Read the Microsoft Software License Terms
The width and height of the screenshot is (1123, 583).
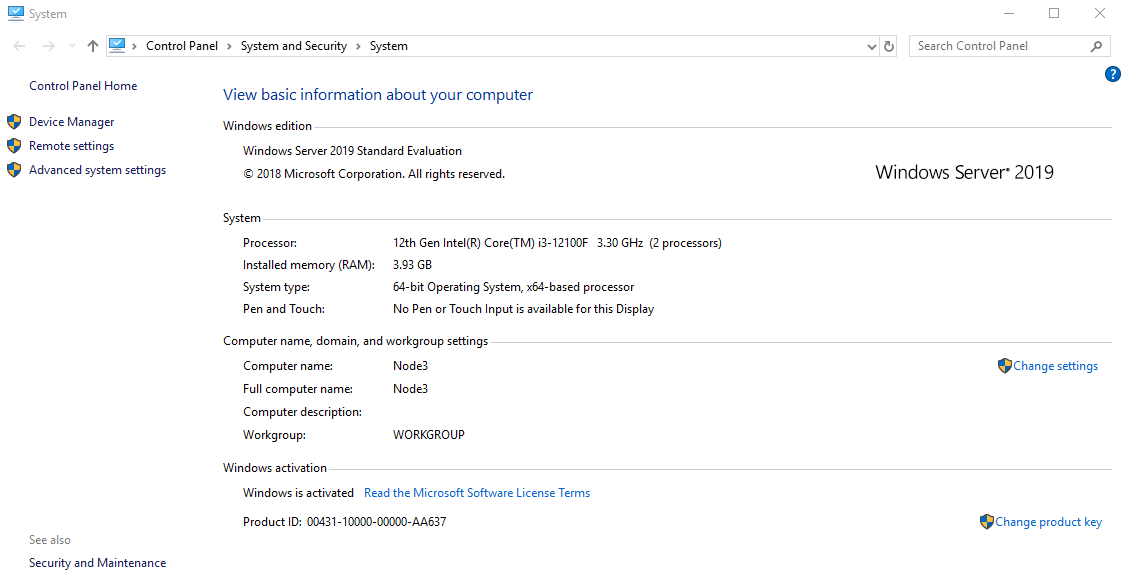(477, 492)
